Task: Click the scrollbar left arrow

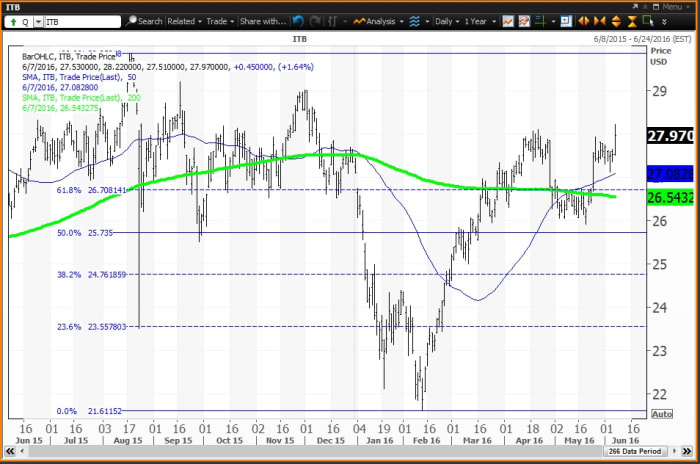Action: [x=22, y=451]
